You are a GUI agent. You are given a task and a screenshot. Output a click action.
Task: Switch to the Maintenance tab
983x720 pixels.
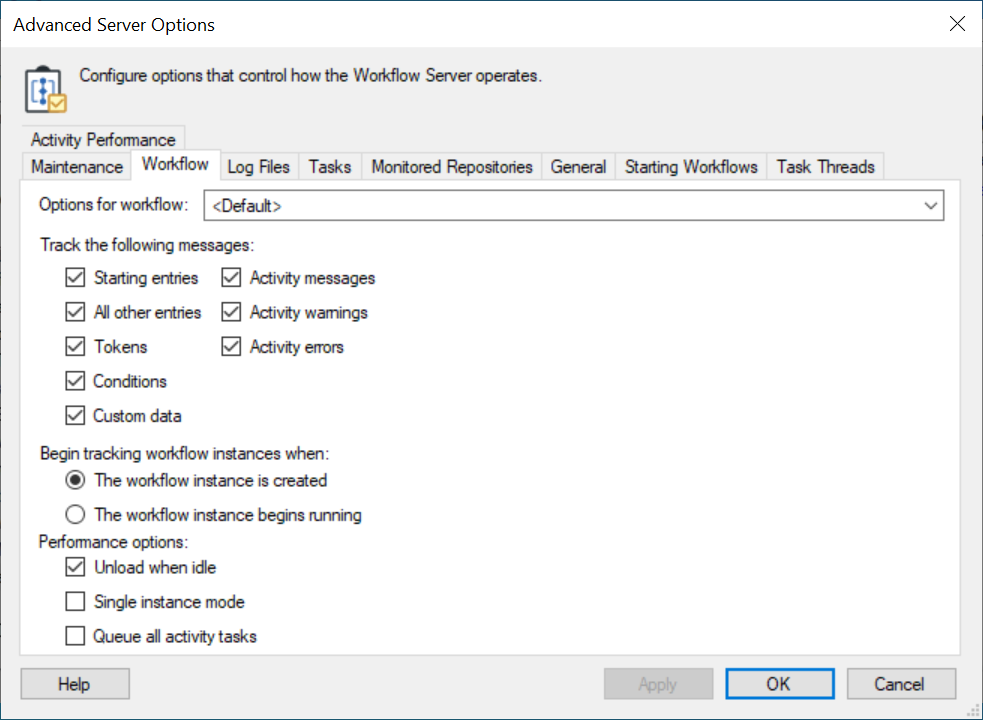(x=77, y=167)
